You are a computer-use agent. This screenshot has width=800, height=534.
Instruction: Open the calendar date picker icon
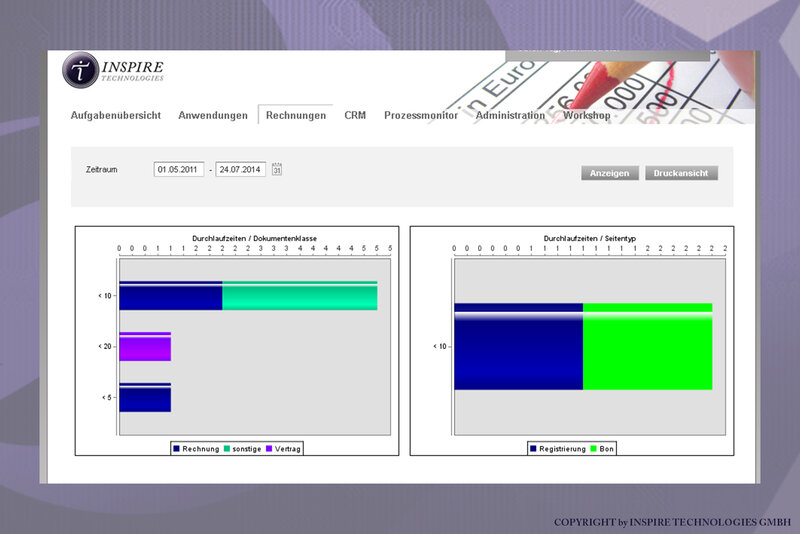pos(277,169)
